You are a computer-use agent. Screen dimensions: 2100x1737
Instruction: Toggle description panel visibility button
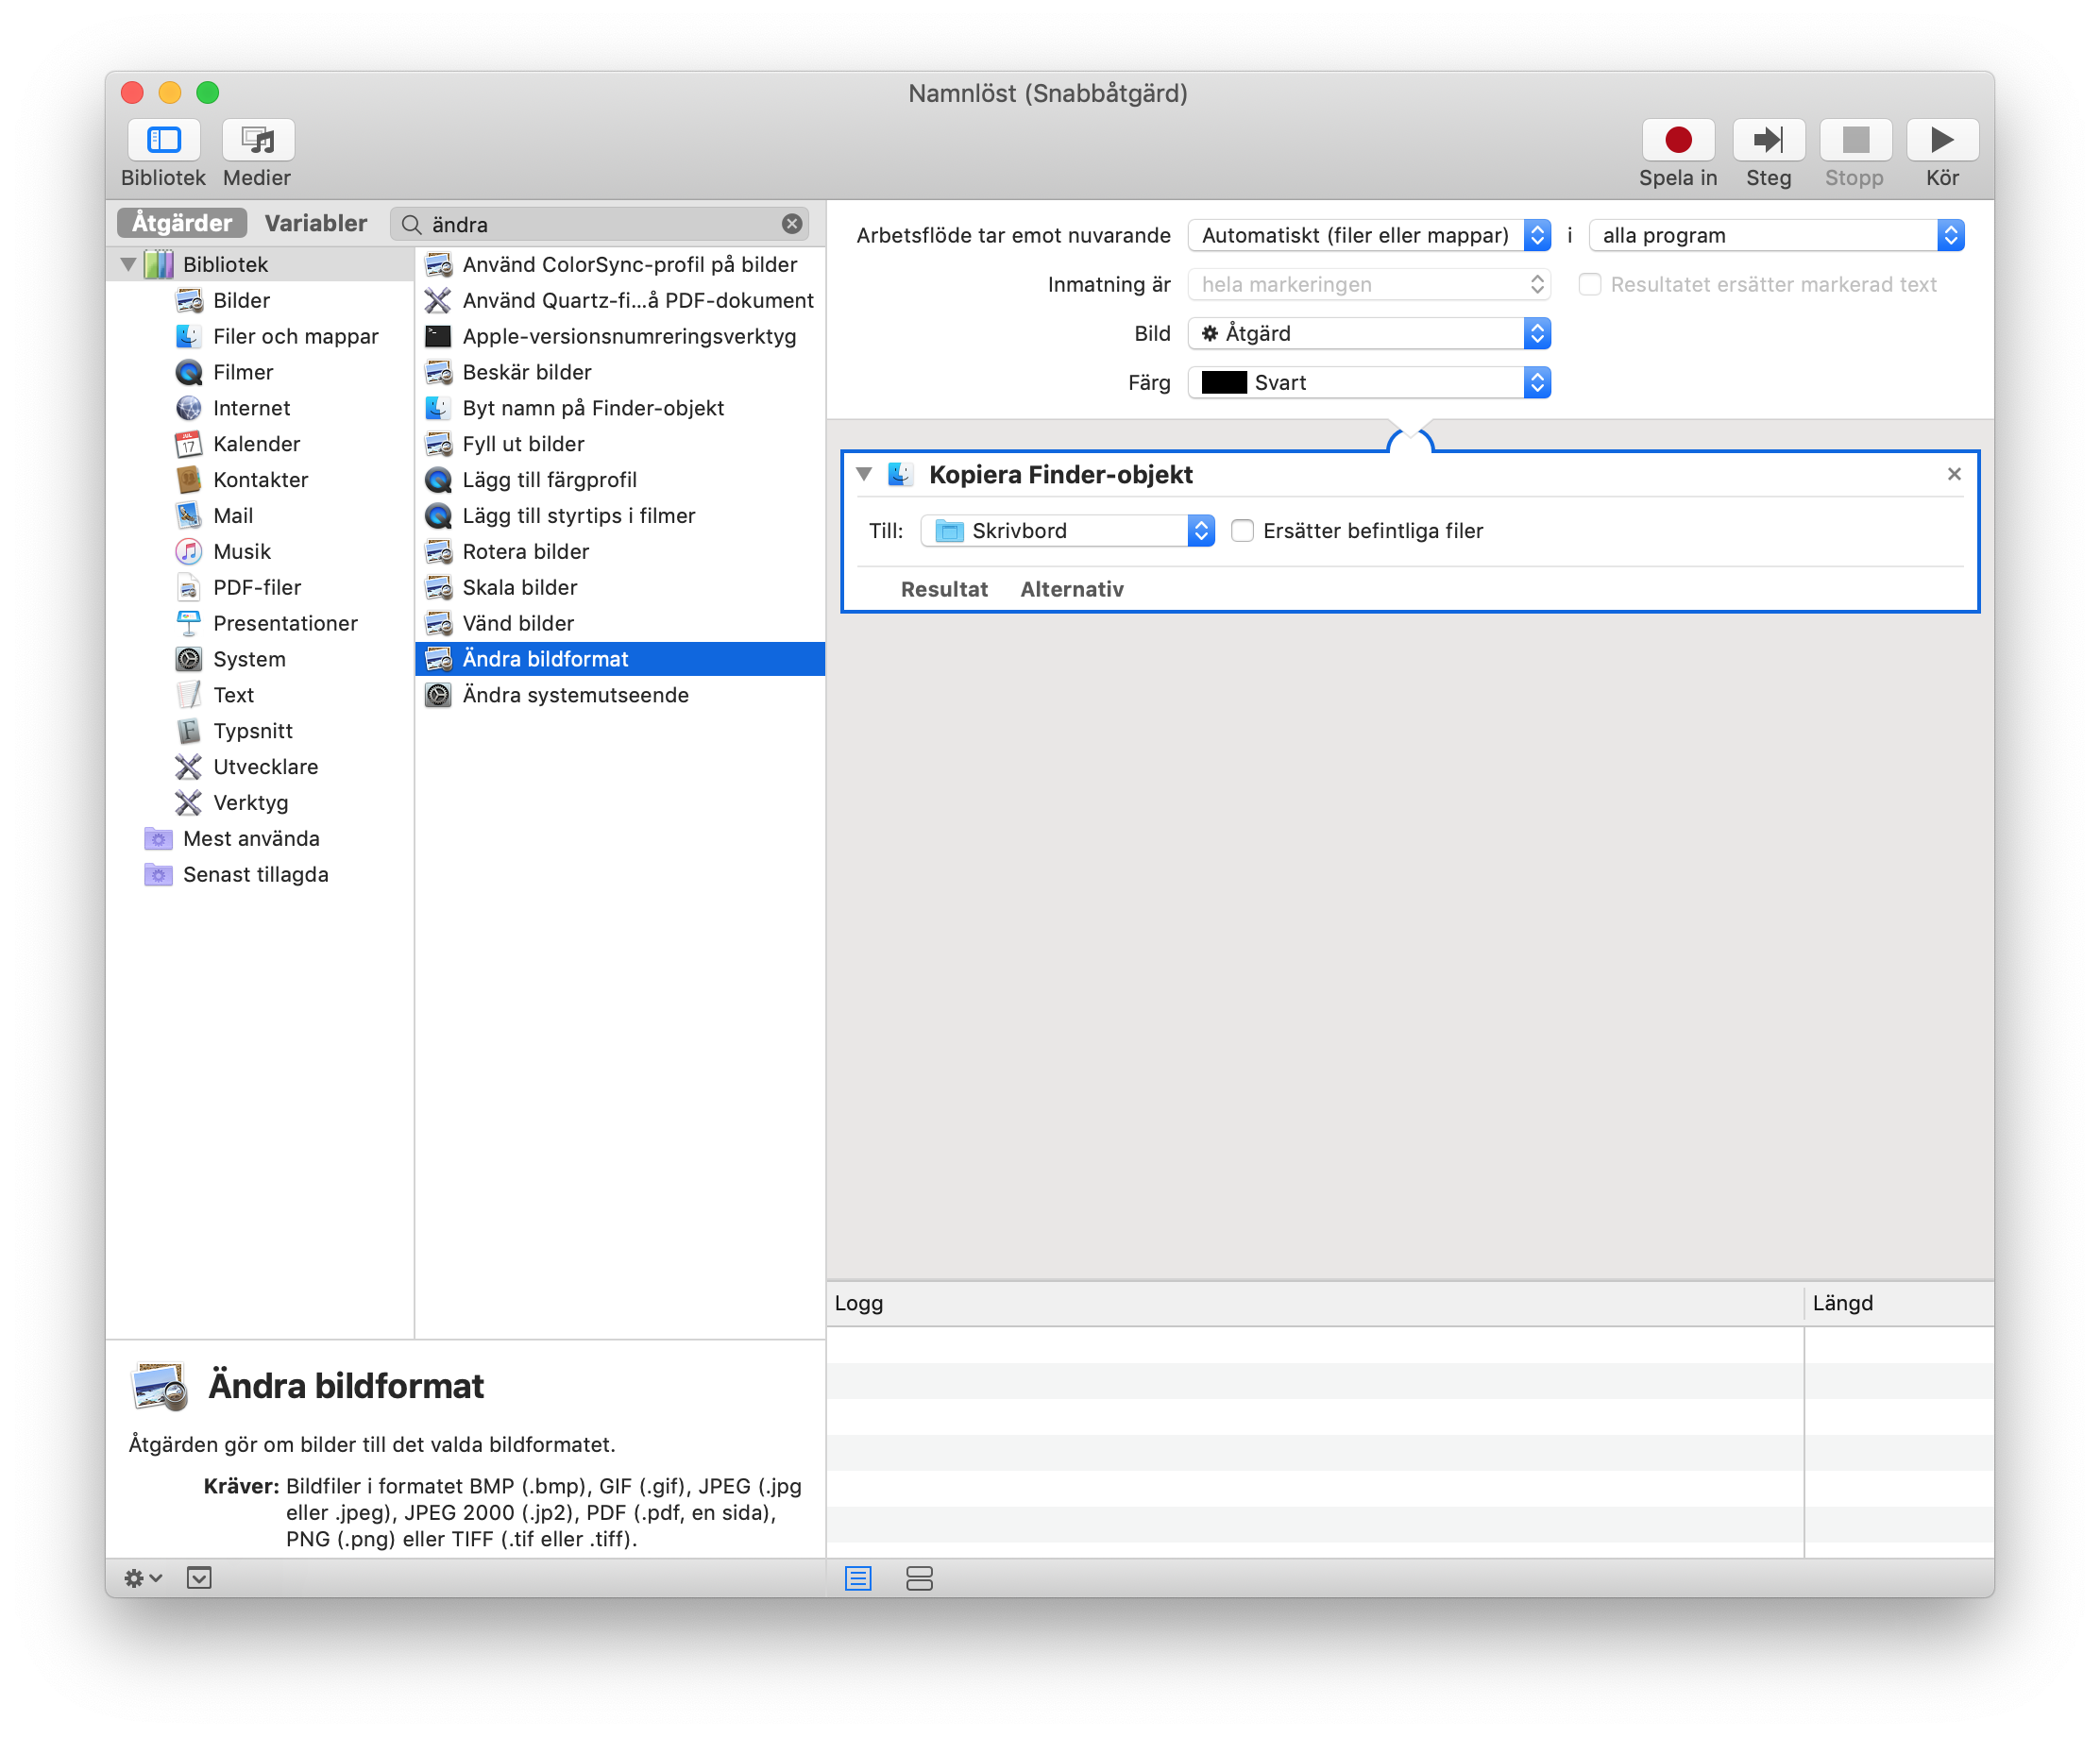199,1578
